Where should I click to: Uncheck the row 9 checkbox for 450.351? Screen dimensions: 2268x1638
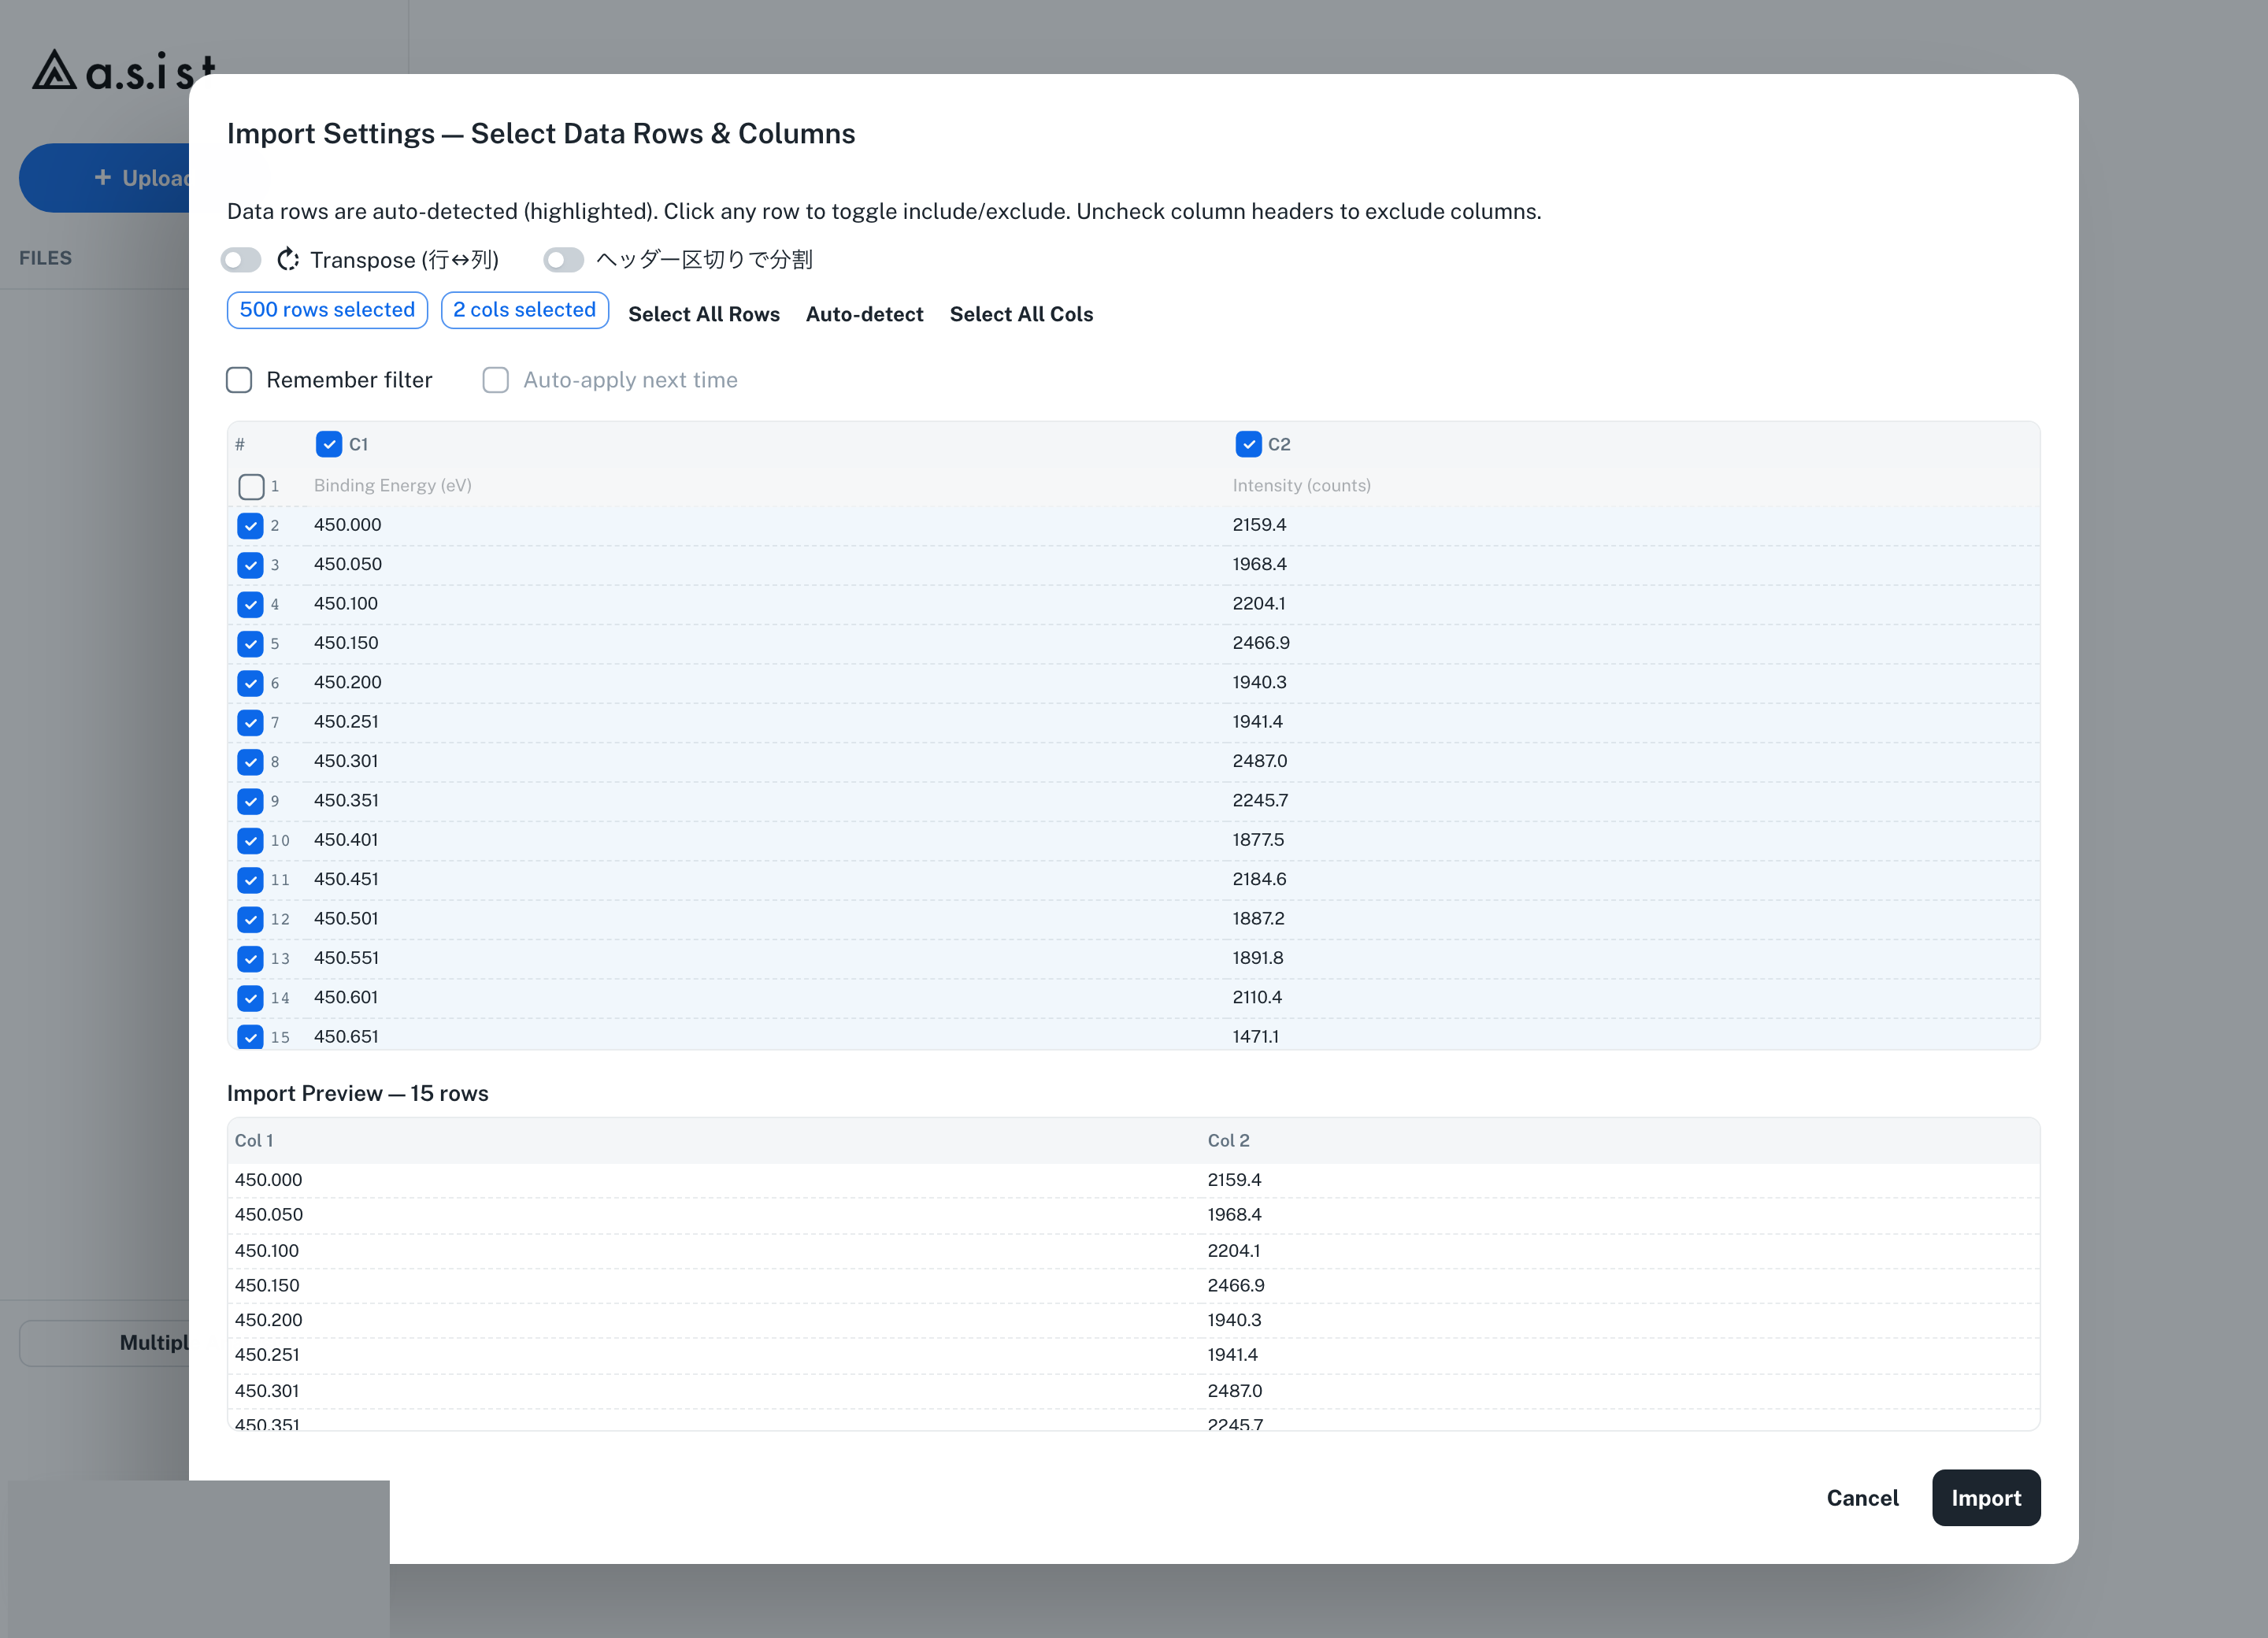click(250, 801)
